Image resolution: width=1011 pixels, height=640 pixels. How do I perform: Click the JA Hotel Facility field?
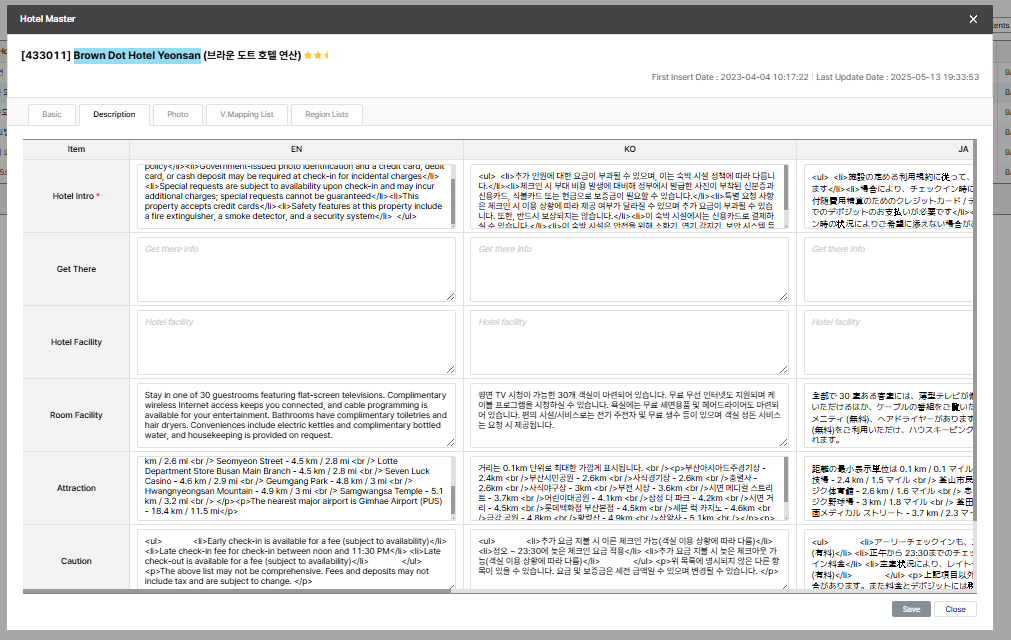888,342
